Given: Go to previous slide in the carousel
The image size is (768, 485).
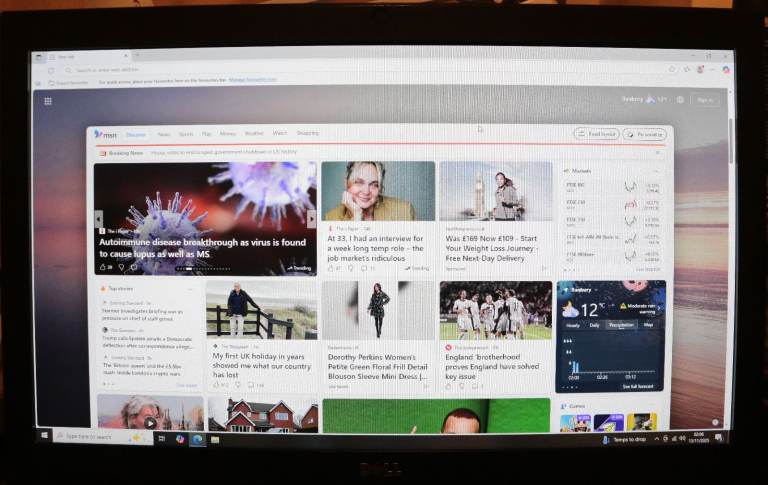Looking at the screenshot, I should [99, 220].
